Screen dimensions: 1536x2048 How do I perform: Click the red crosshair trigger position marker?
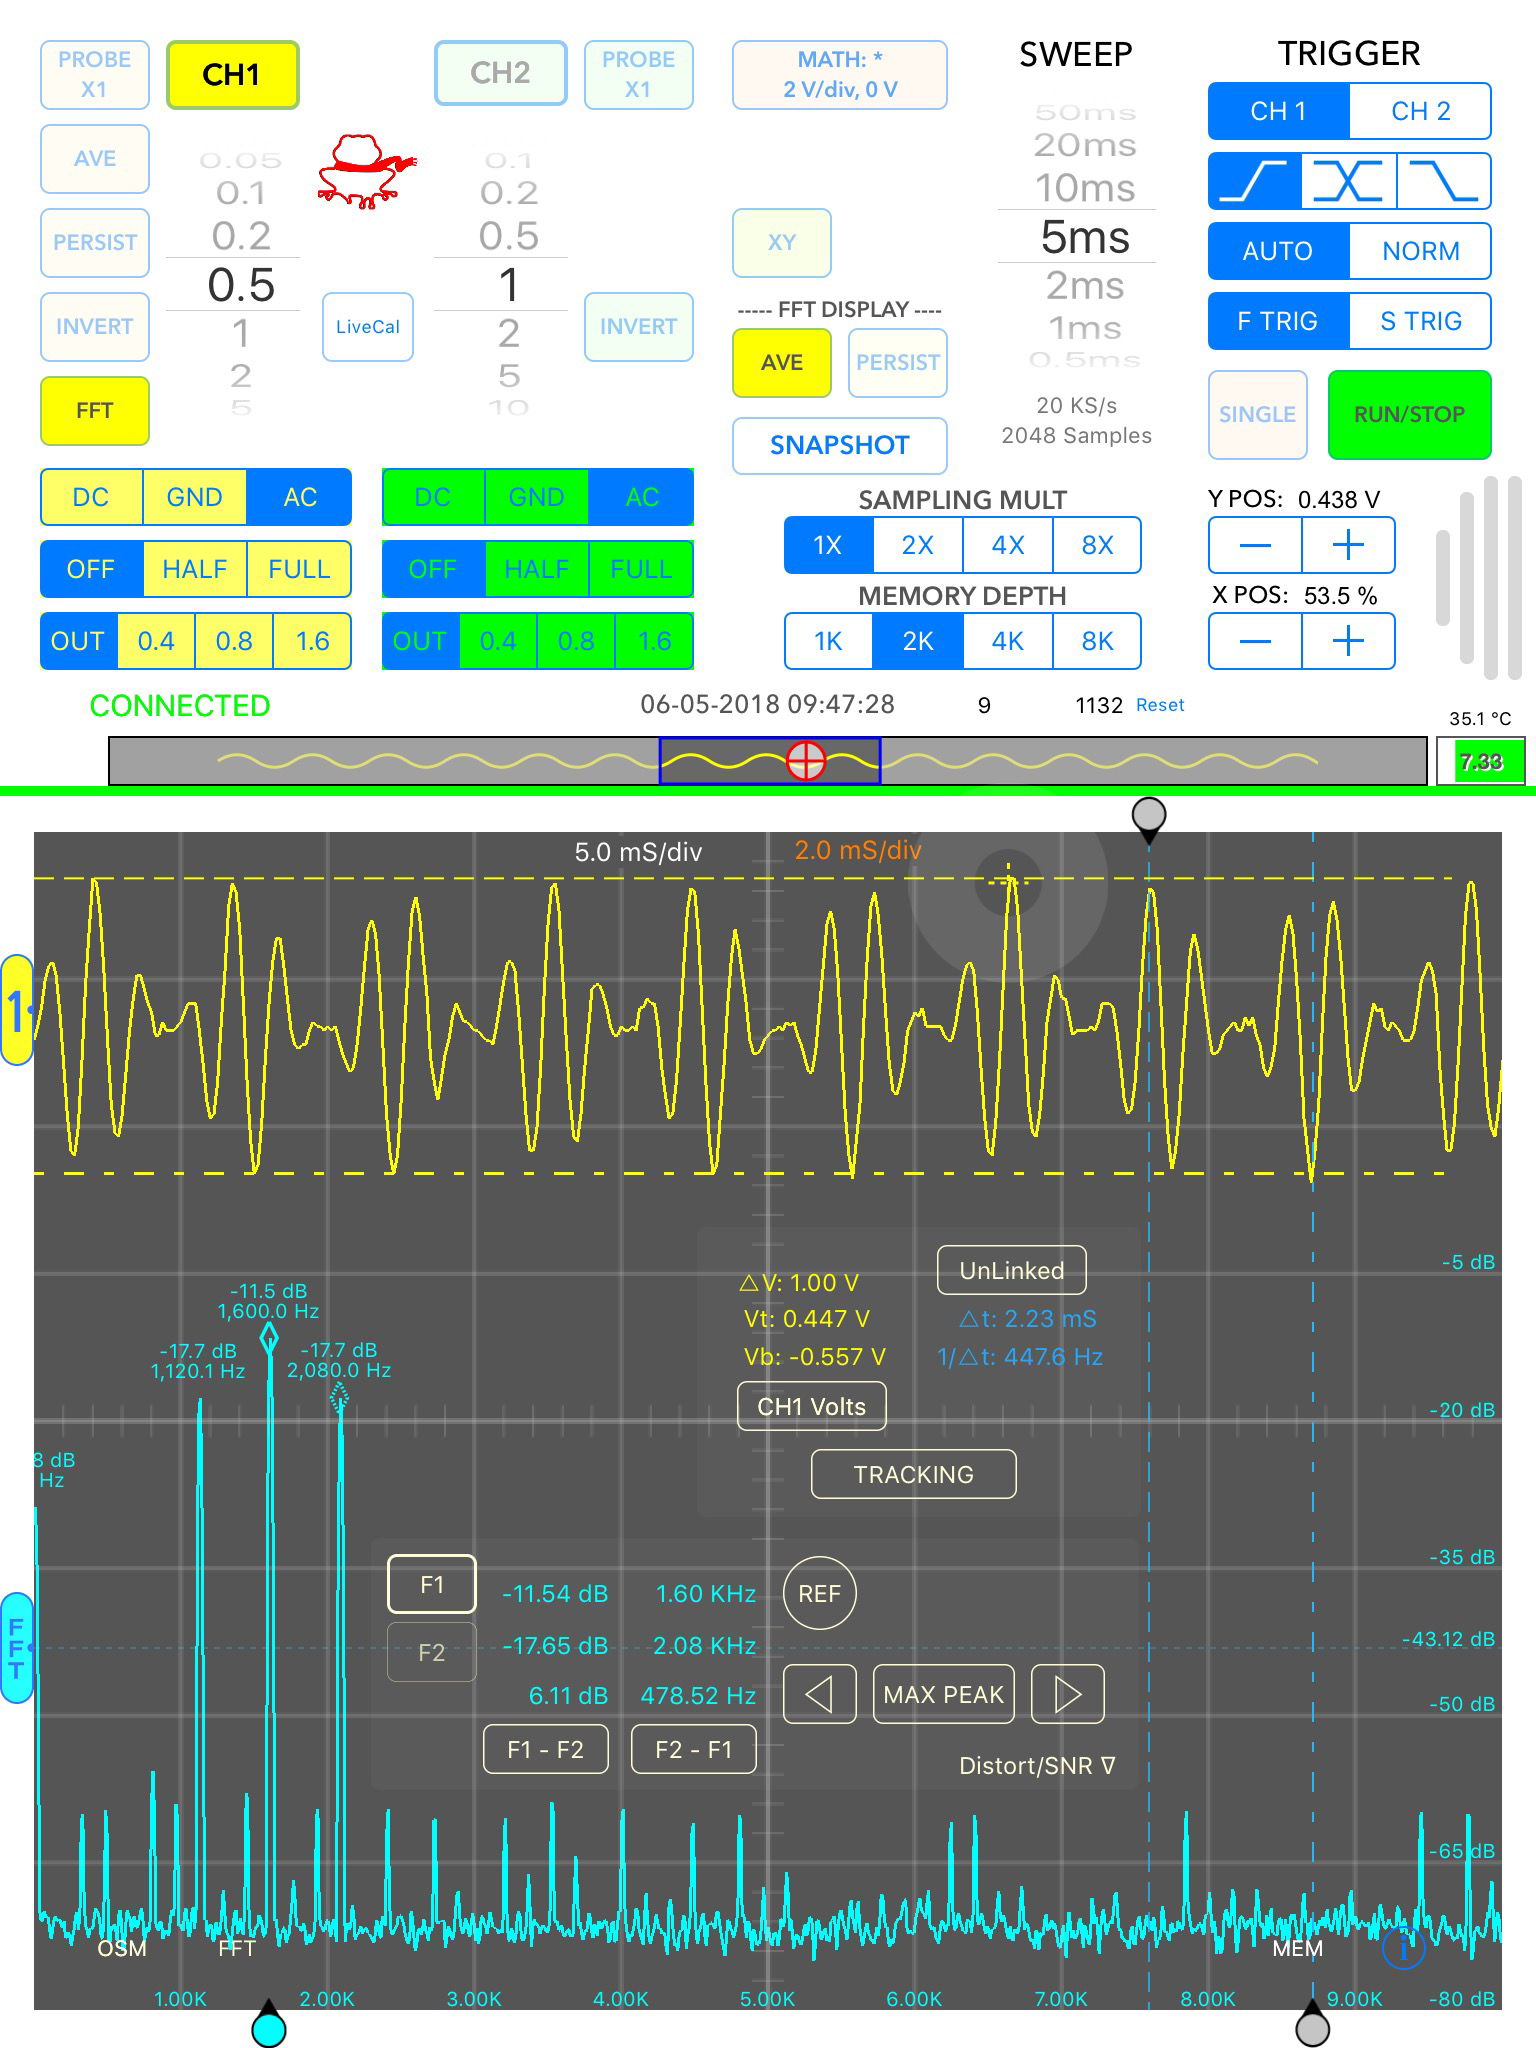point(805,761)
